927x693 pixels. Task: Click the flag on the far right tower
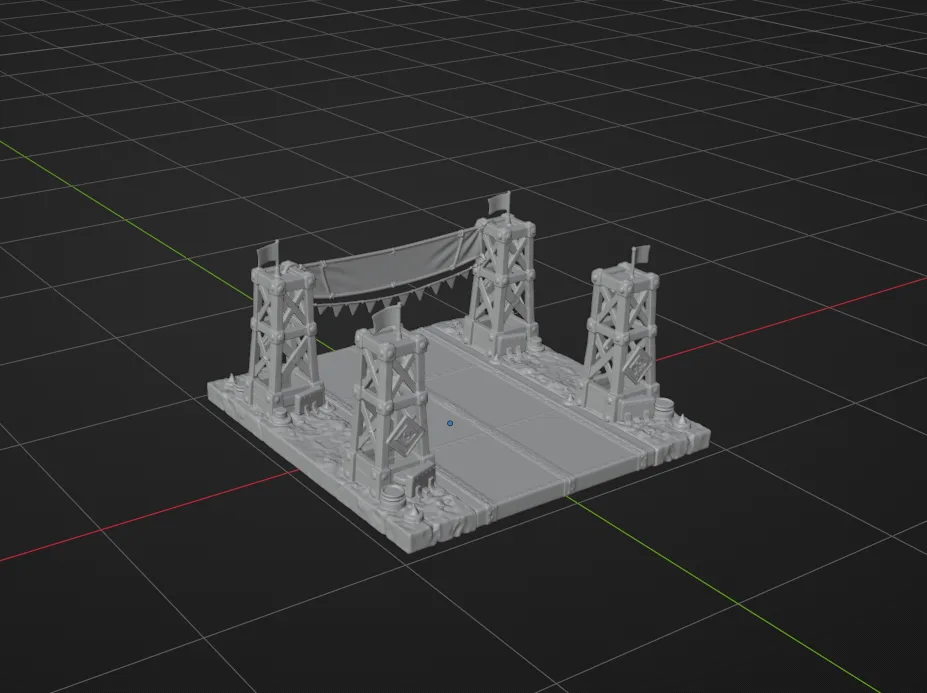pyautogui.click(x=640, y=254)
